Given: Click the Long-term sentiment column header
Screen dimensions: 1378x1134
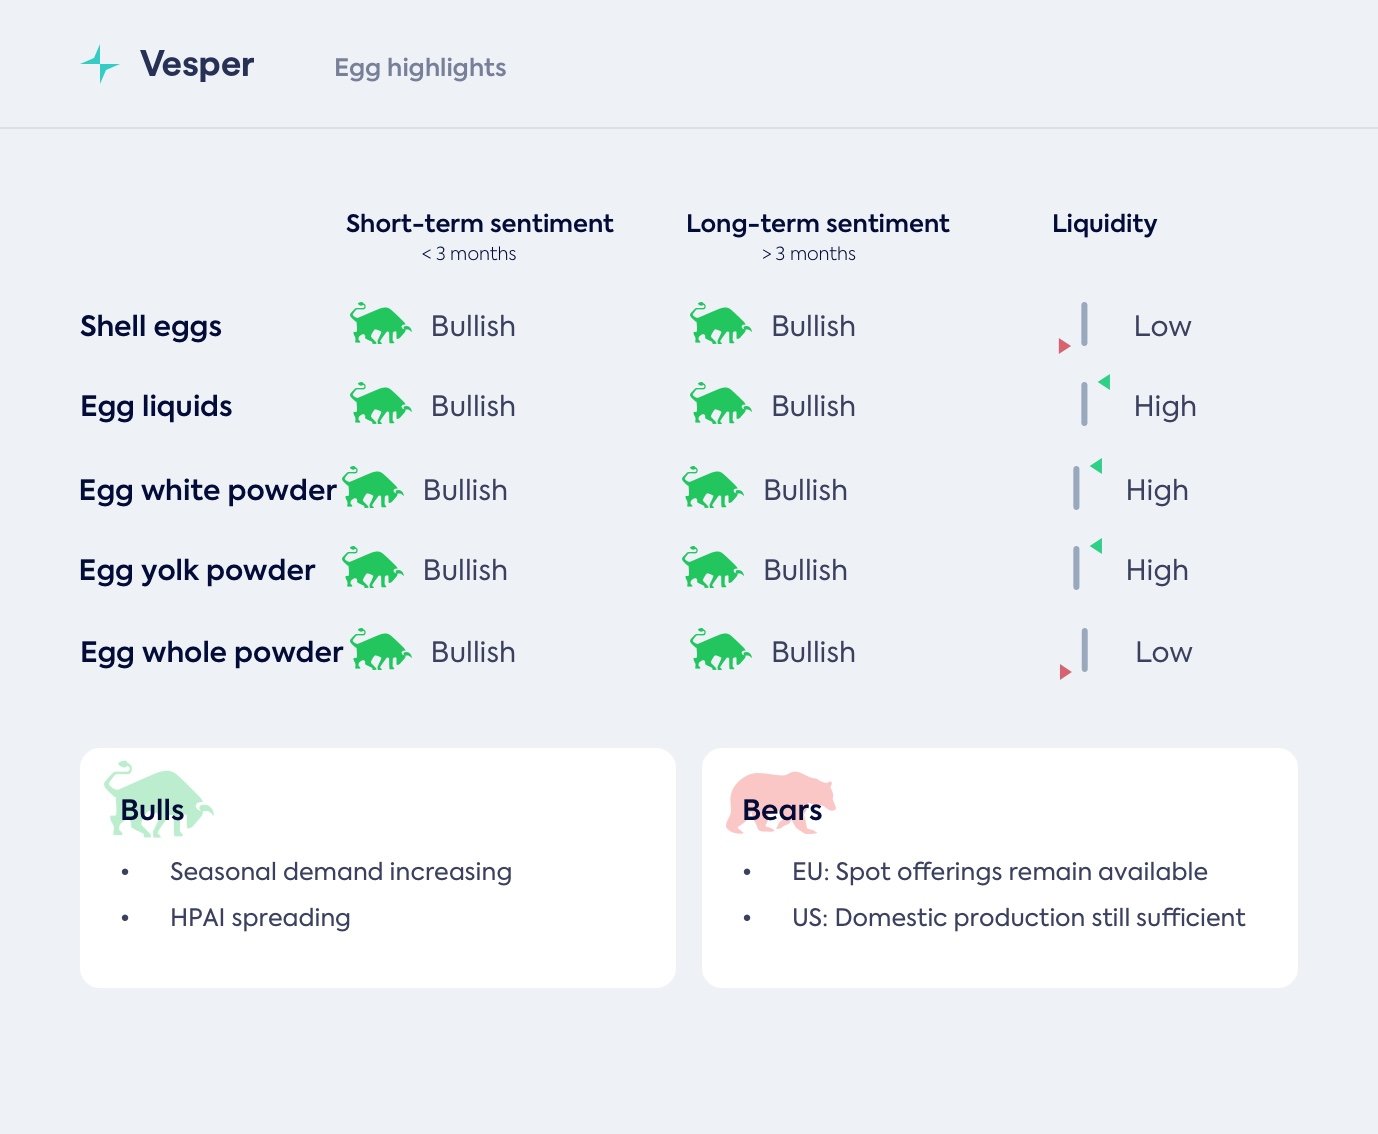Looking at the screenshot, I should [817, 224].
